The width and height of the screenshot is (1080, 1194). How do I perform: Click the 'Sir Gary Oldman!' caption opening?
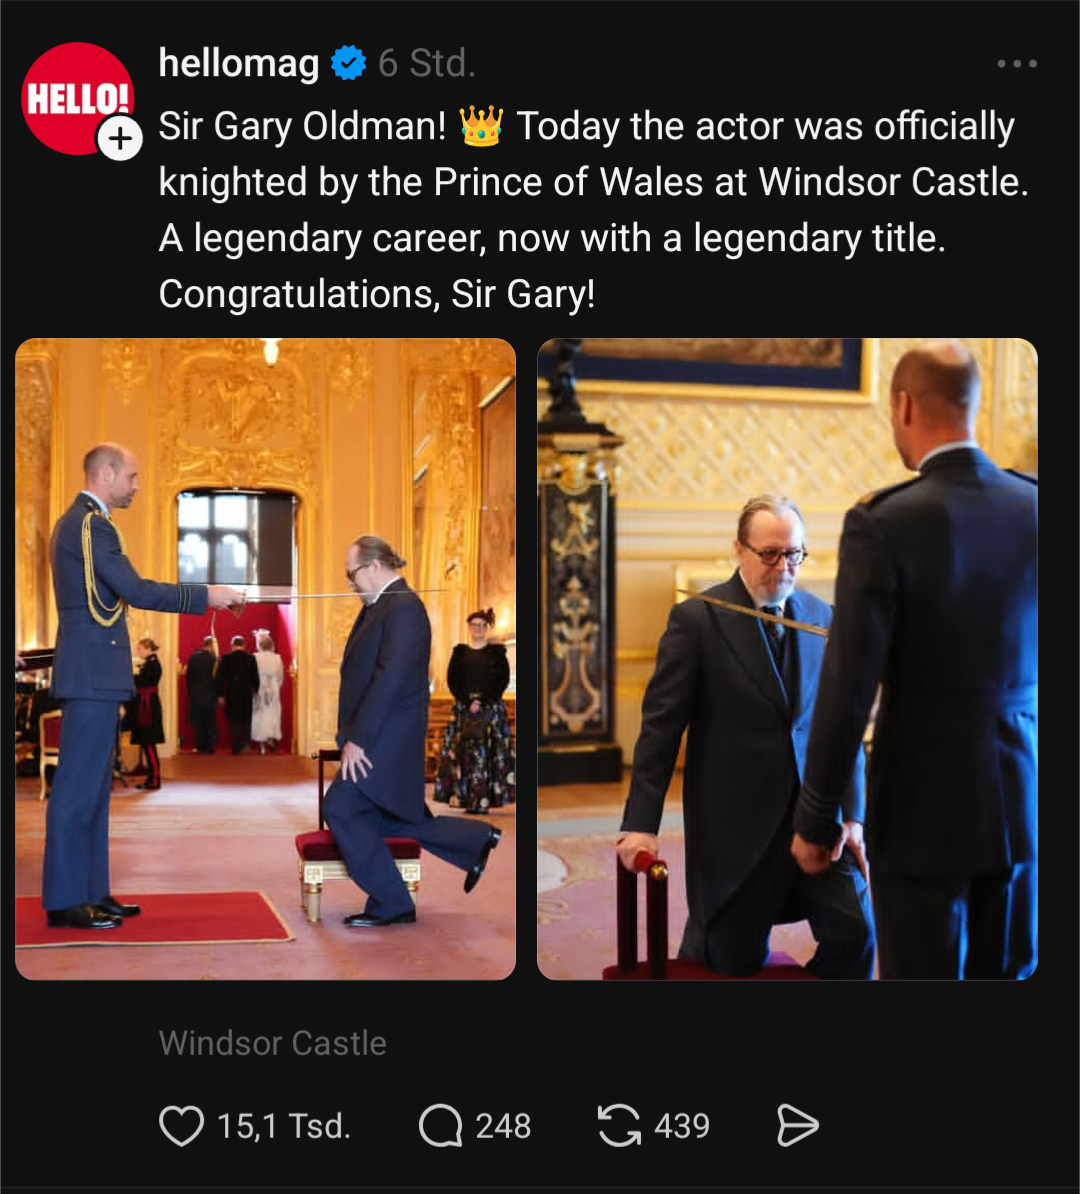coord(302,126)
